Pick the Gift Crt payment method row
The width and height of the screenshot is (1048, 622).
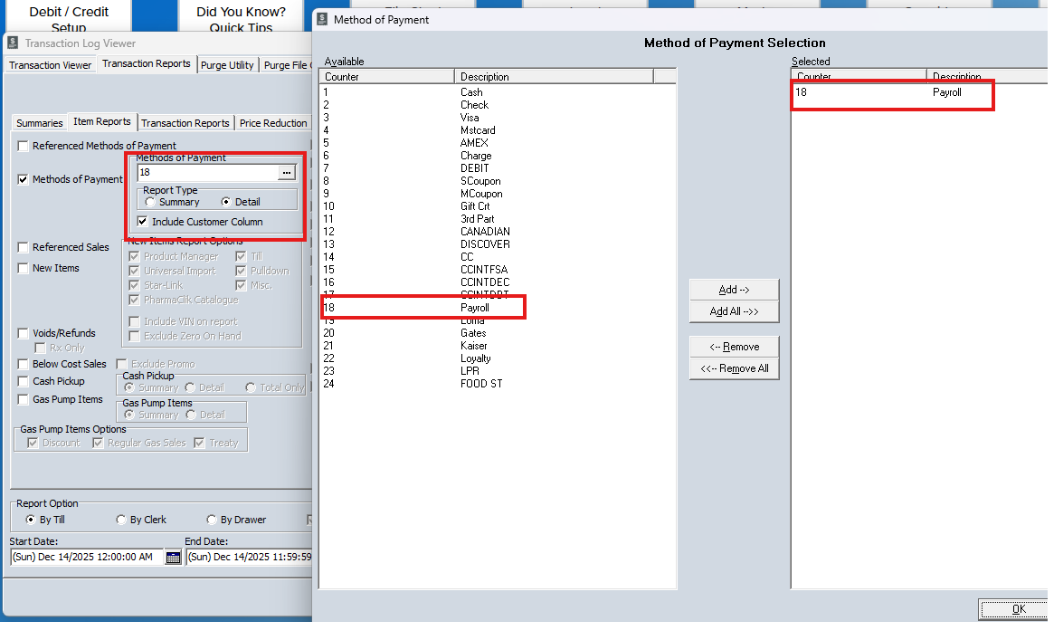click(x=475, y=206)
